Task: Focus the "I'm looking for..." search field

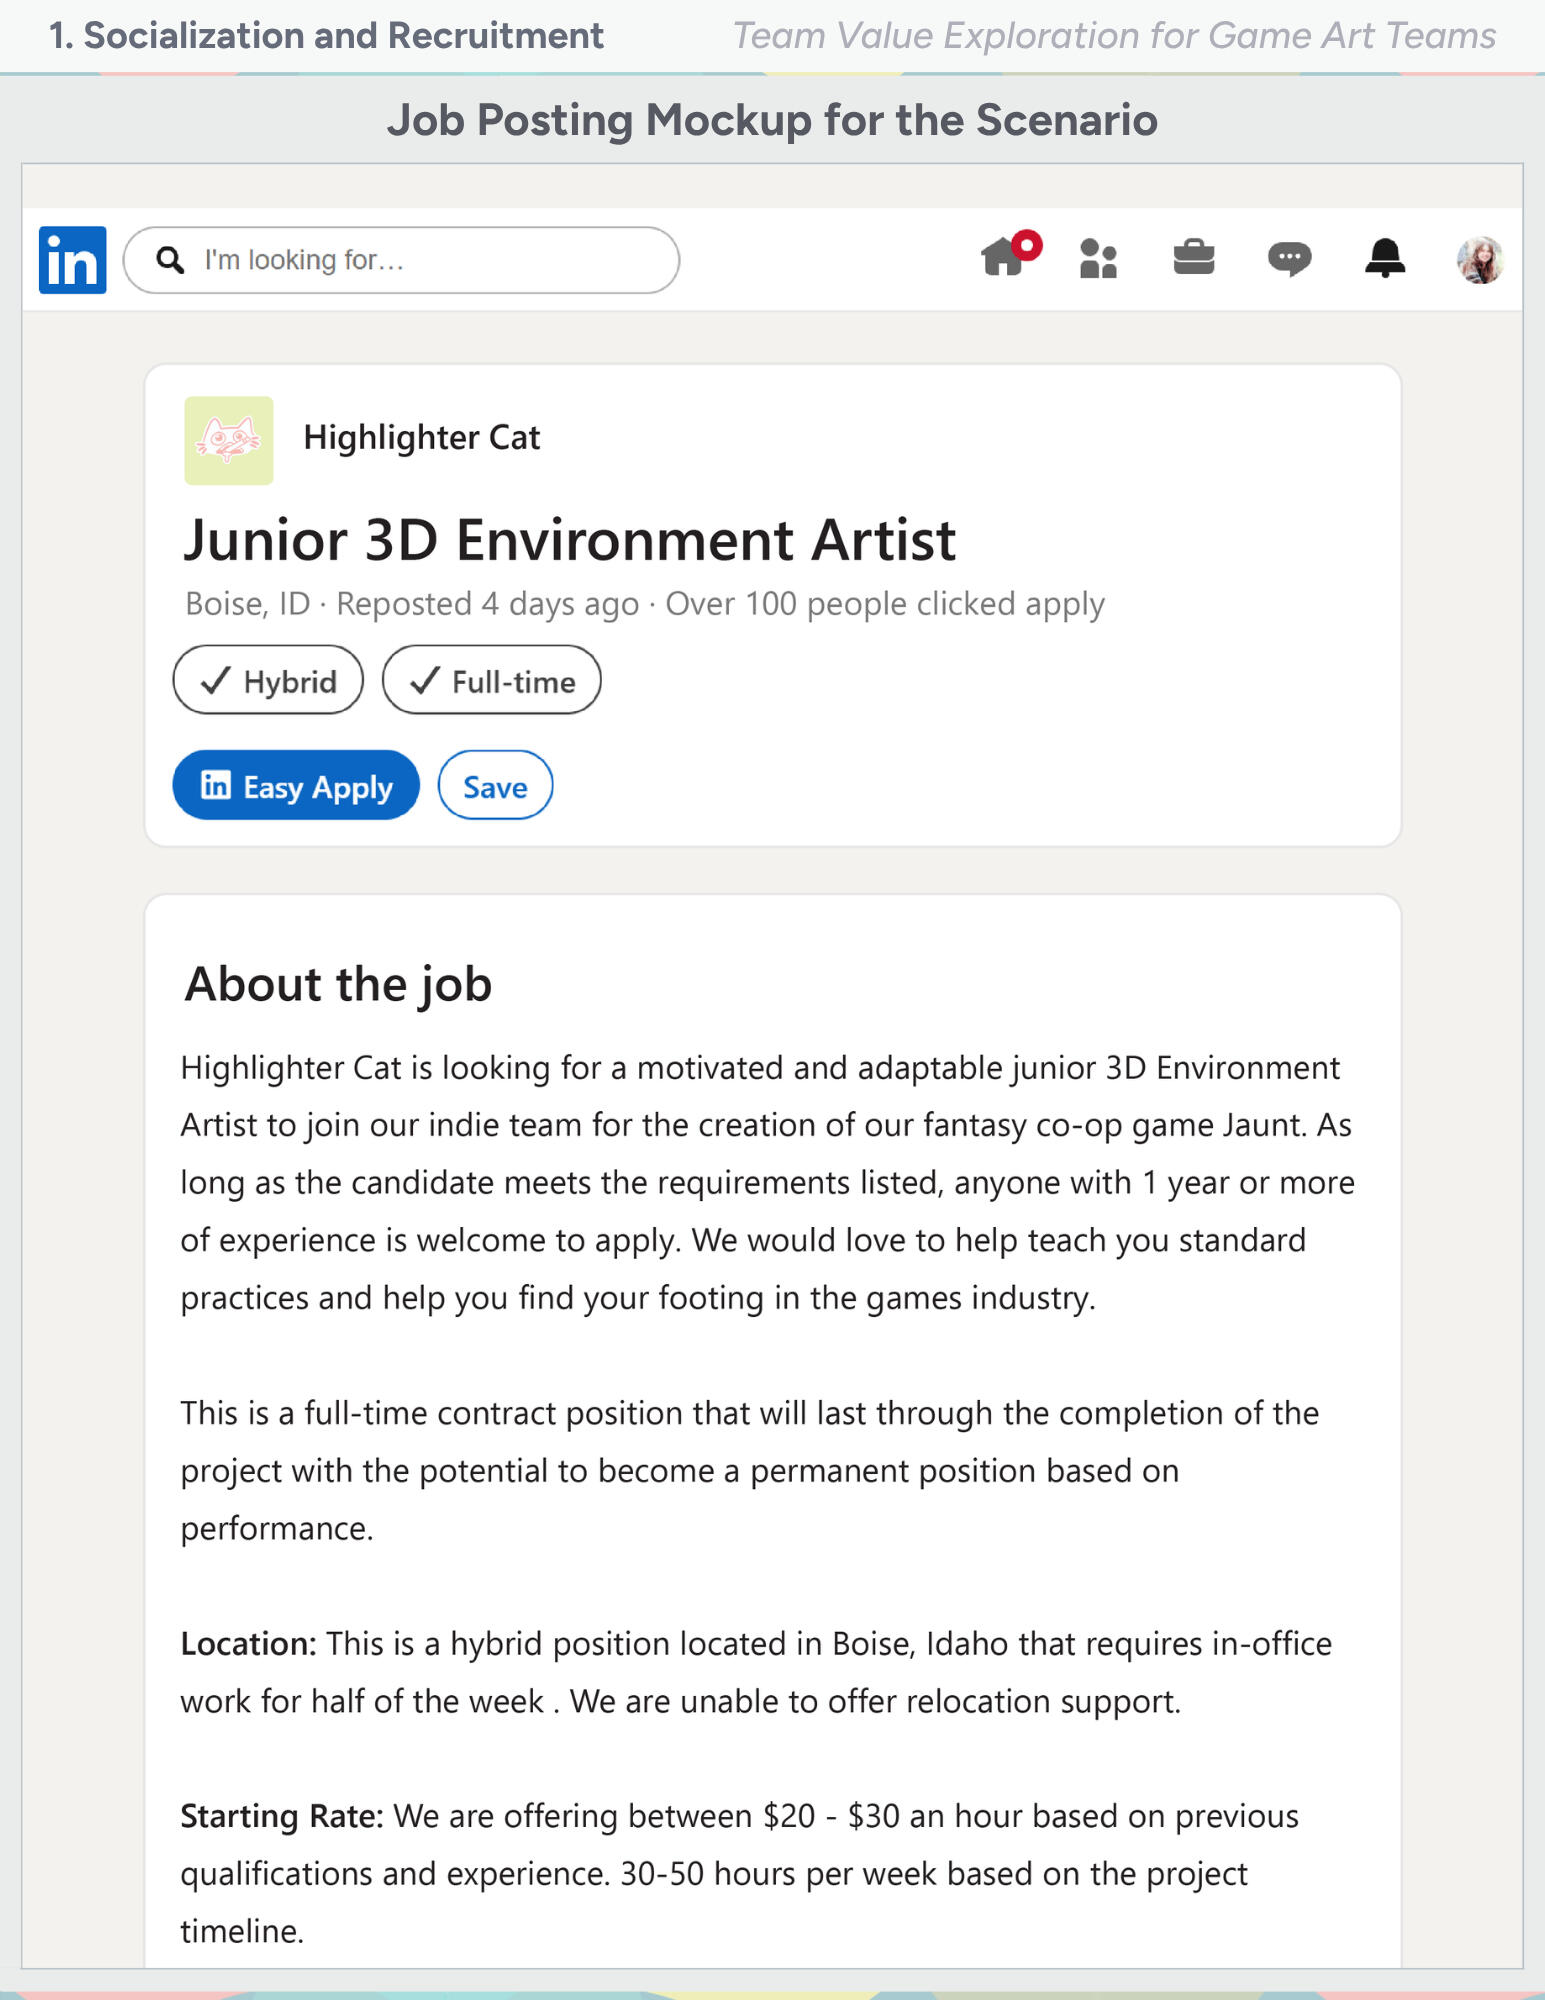Action: 401,260
